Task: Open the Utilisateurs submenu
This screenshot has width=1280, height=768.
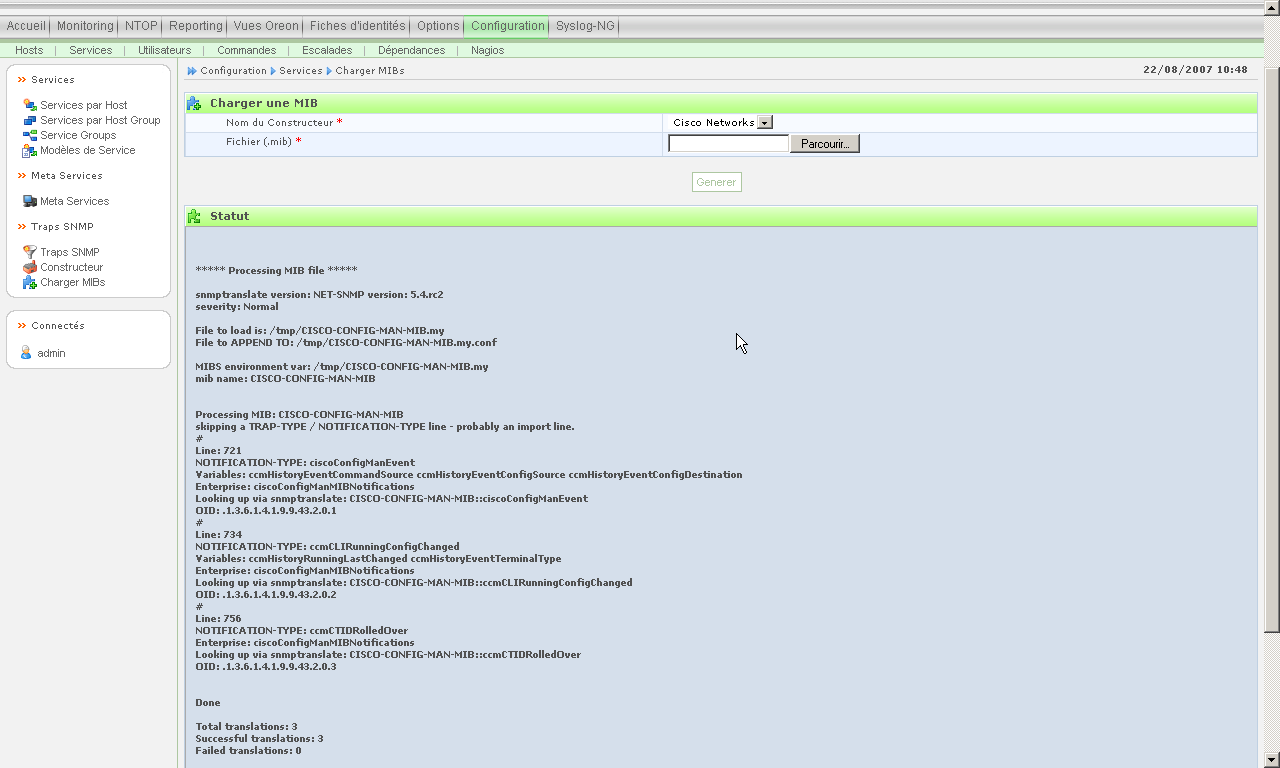Action: 164,50
